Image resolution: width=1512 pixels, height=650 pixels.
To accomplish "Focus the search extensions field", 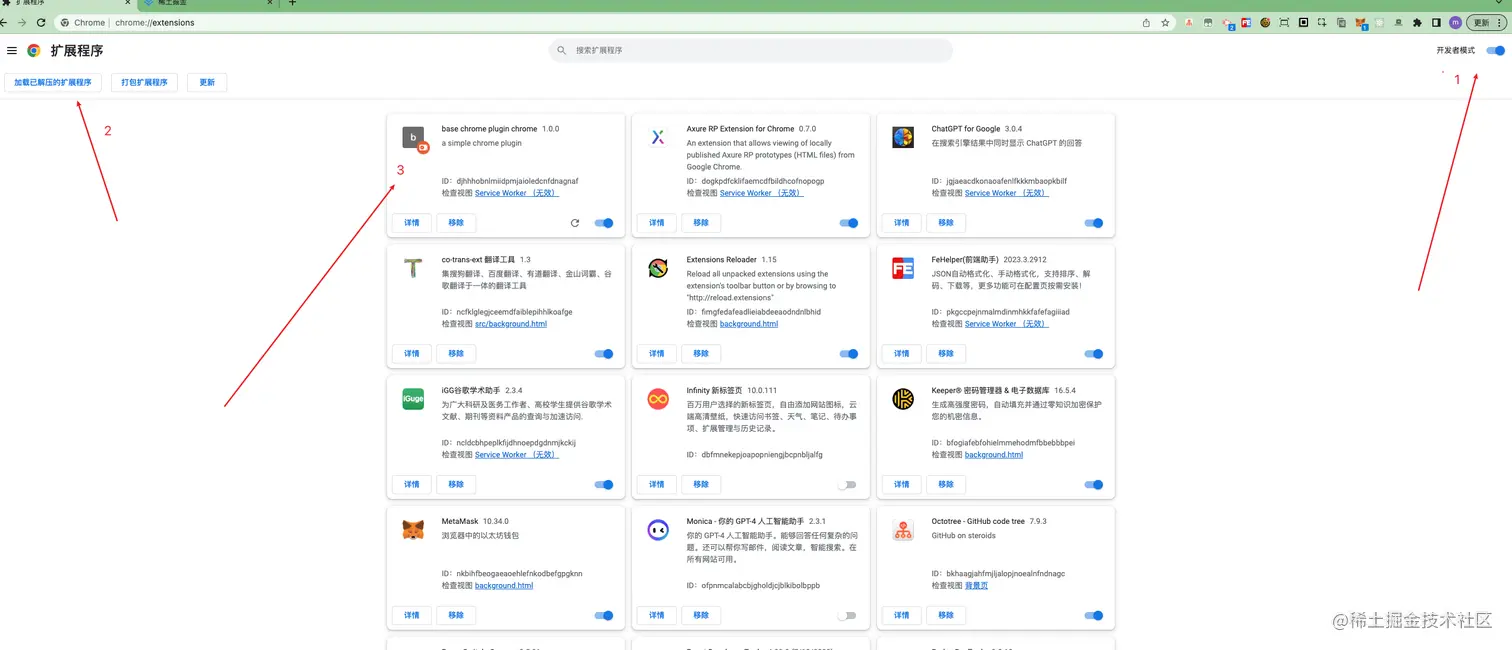I will (751, 50).
